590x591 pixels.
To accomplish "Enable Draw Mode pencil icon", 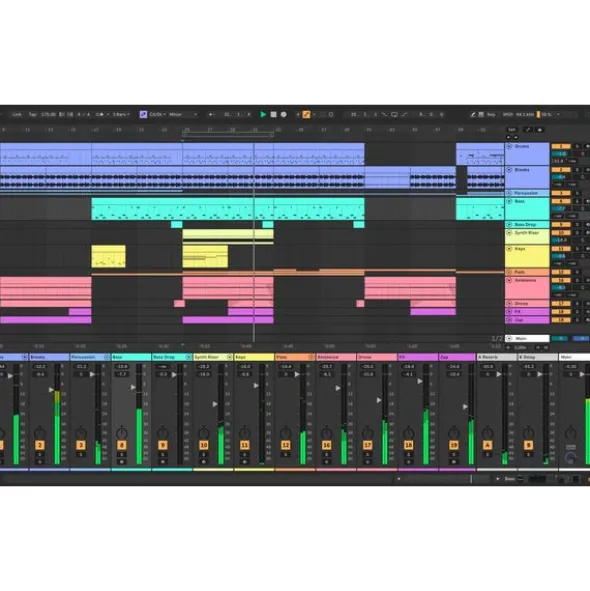I will click(x=473, y=114).
